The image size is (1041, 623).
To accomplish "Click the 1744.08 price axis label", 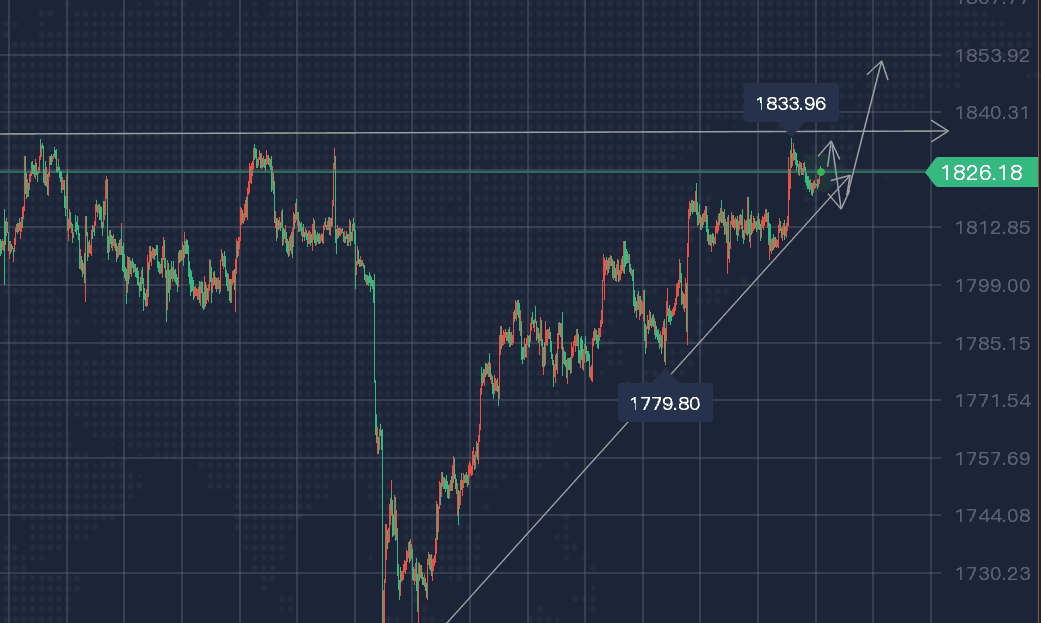I will (992, 515).
